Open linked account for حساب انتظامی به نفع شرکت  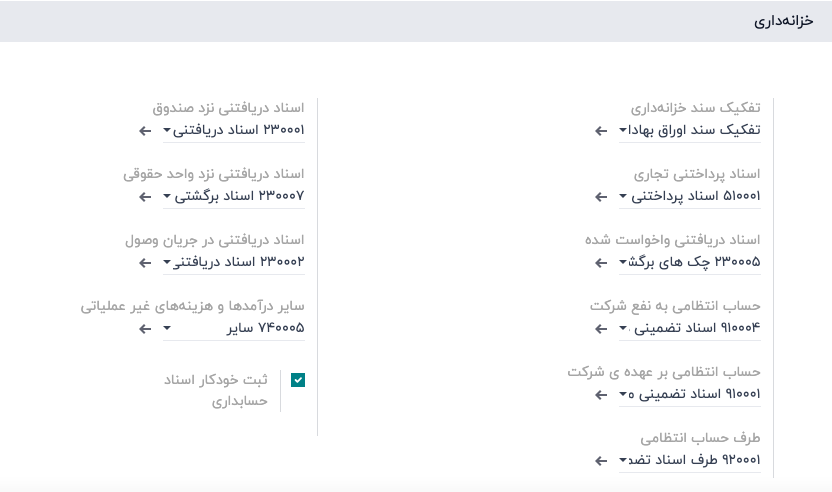pyautogui.click(x=600, y=328)
